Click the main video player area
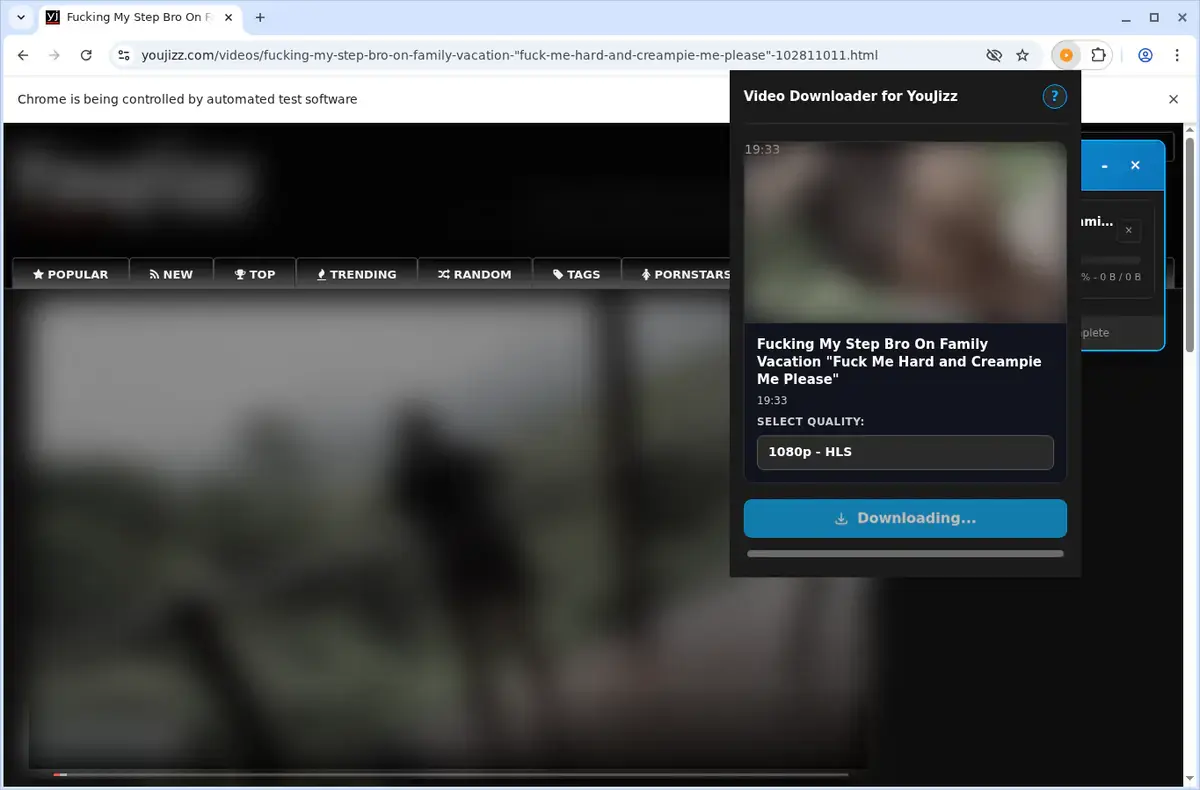This screenshot has width=1200, height=790. pos(448,530)
